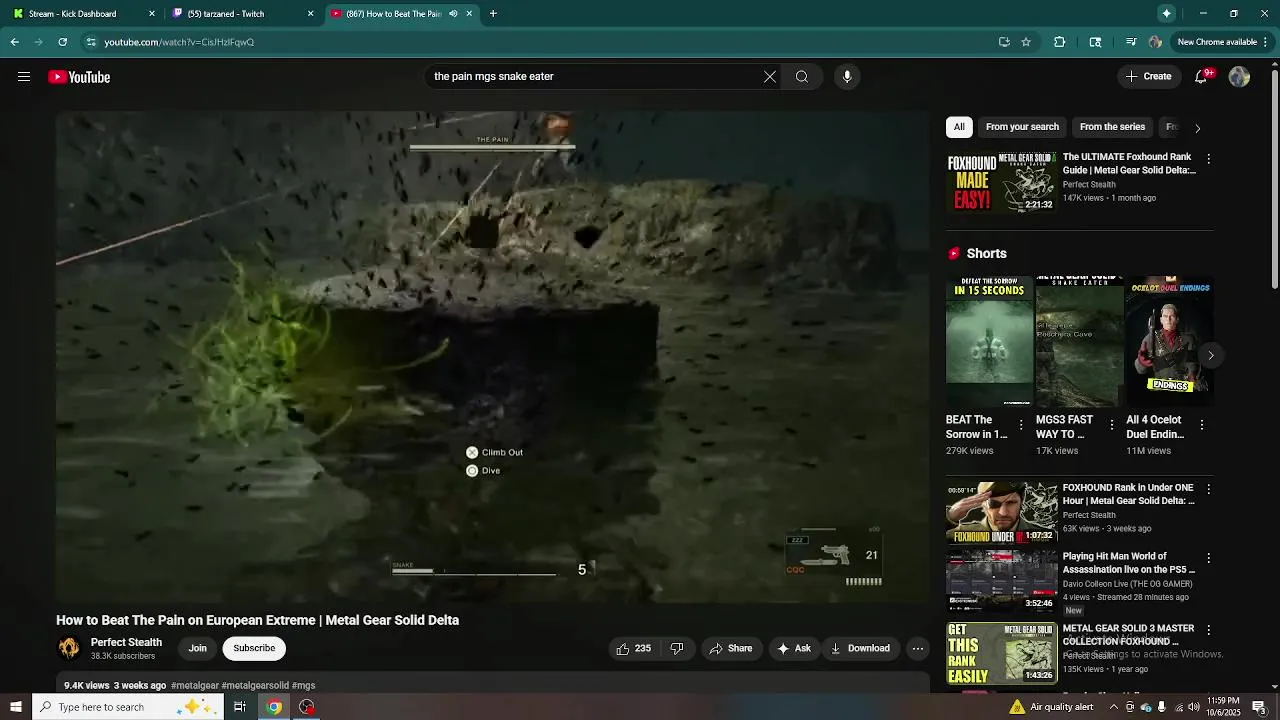Click the video player area
This screenshot has height=720, width=1280.
point(493,357)
